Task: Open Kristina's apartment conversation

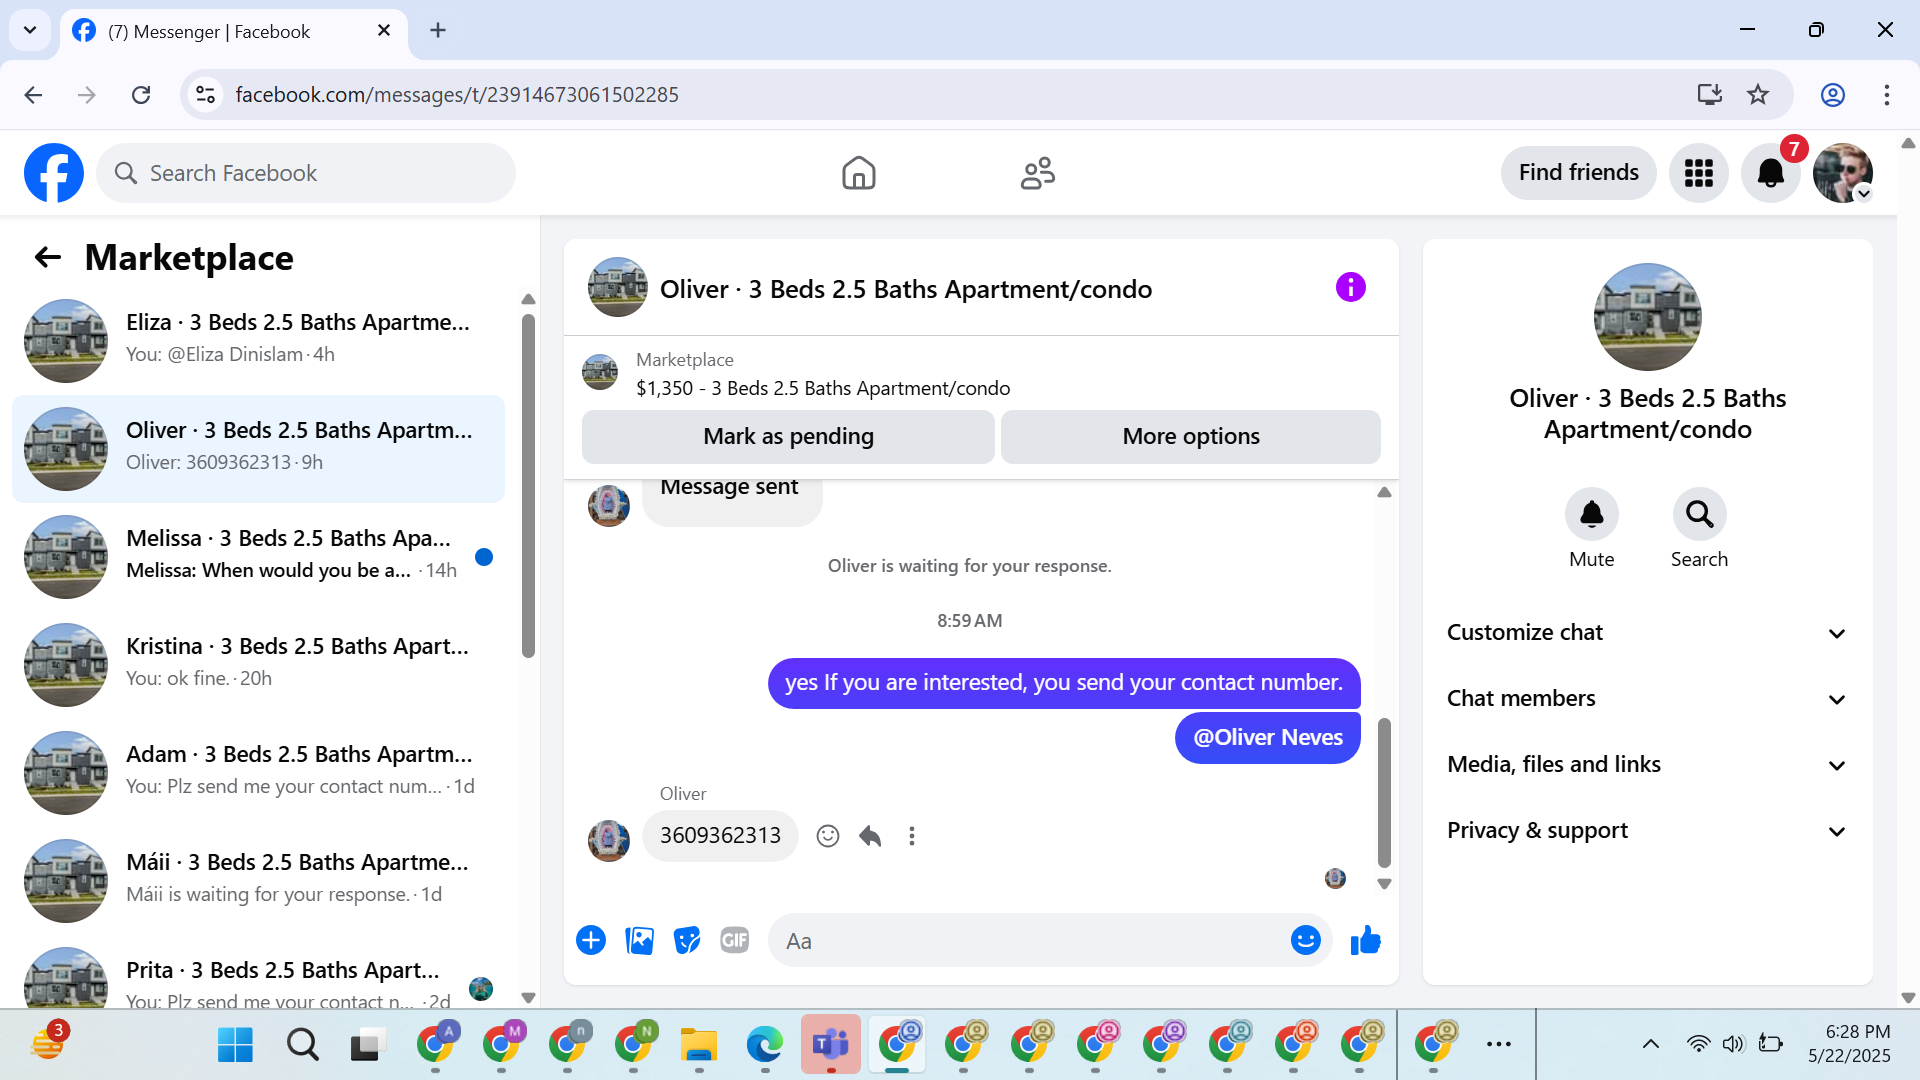Action: coord(258,664)
